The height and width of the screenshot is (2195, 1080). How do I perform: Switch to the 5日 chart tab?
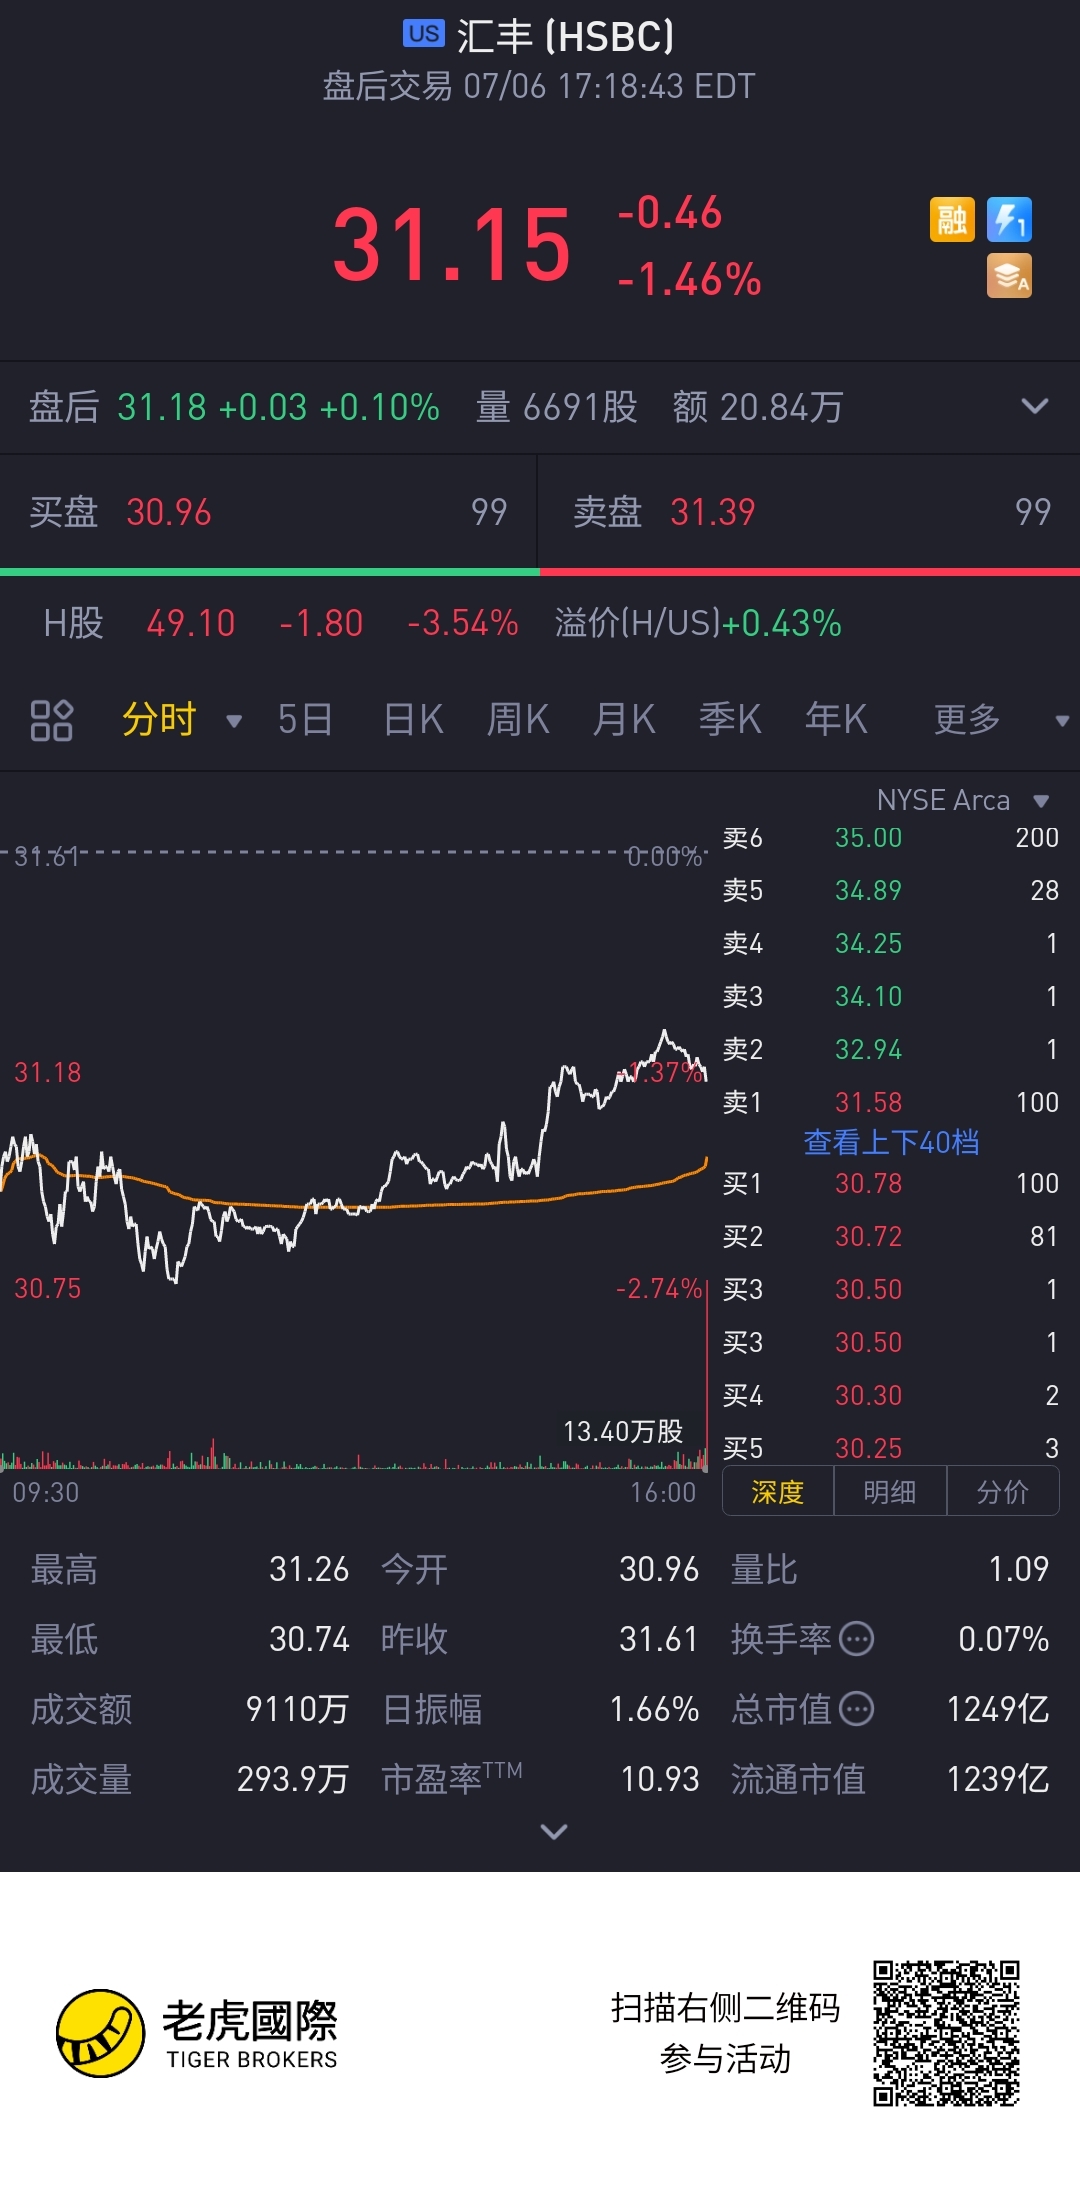[305, 720]
